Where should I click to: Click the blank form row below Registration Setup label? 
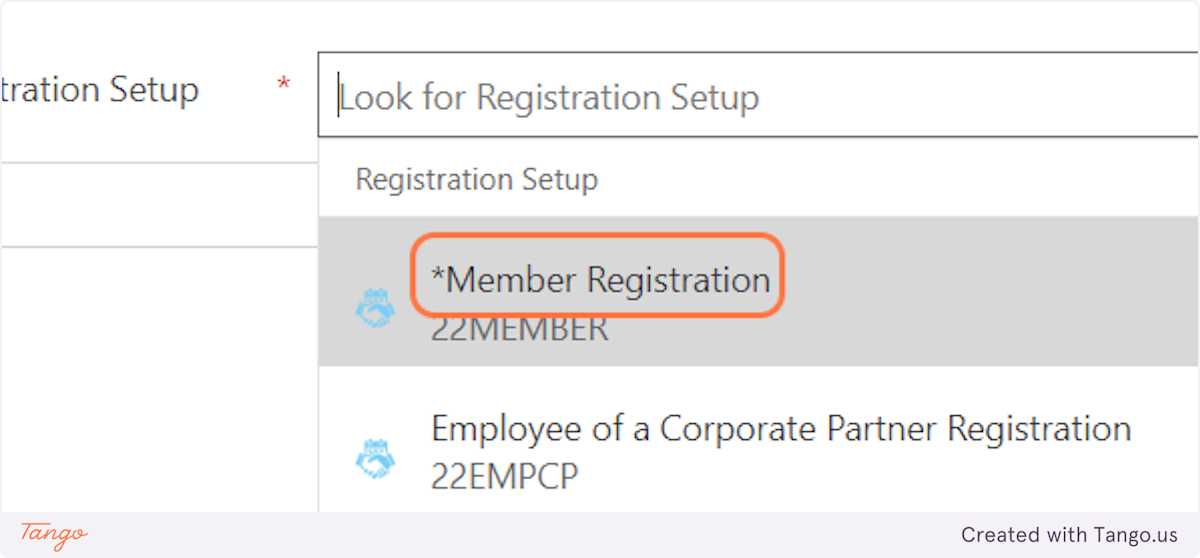pyautogui.click(x=158, y=205)
